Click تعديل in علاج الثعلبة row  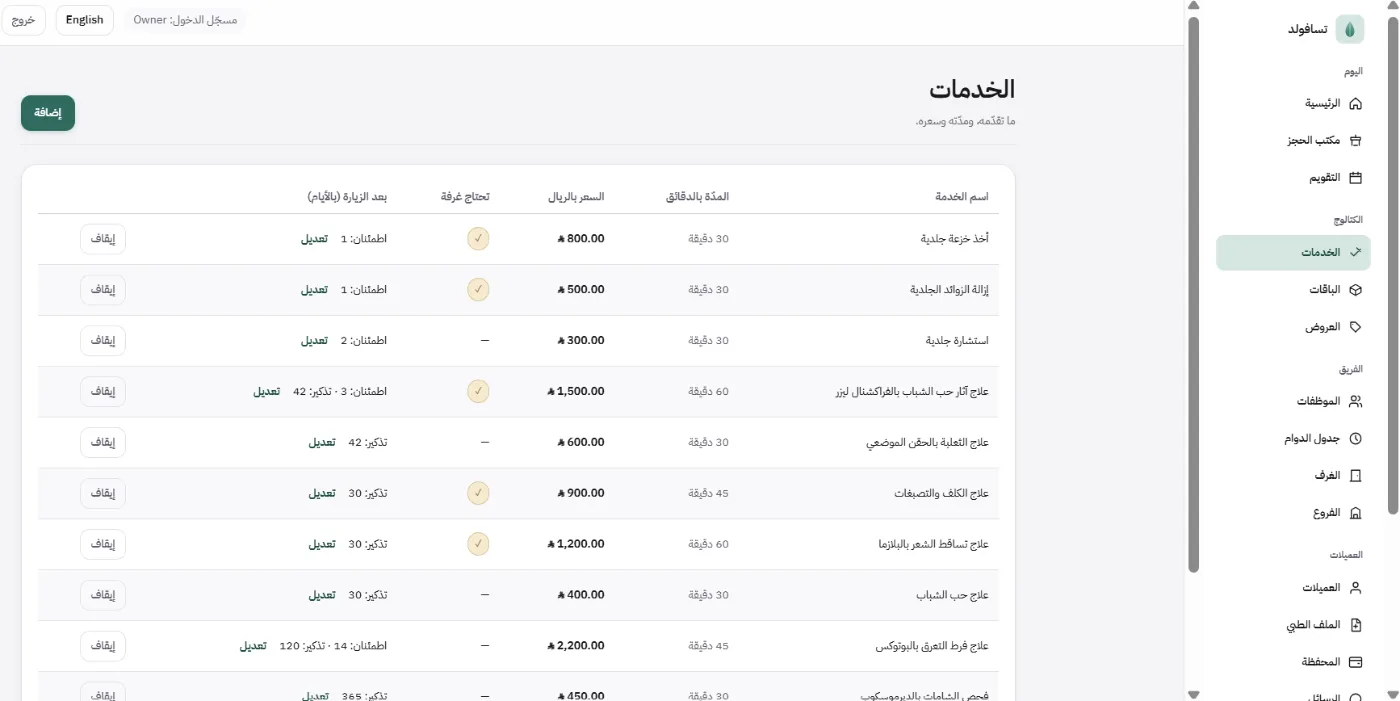(322, 442)
